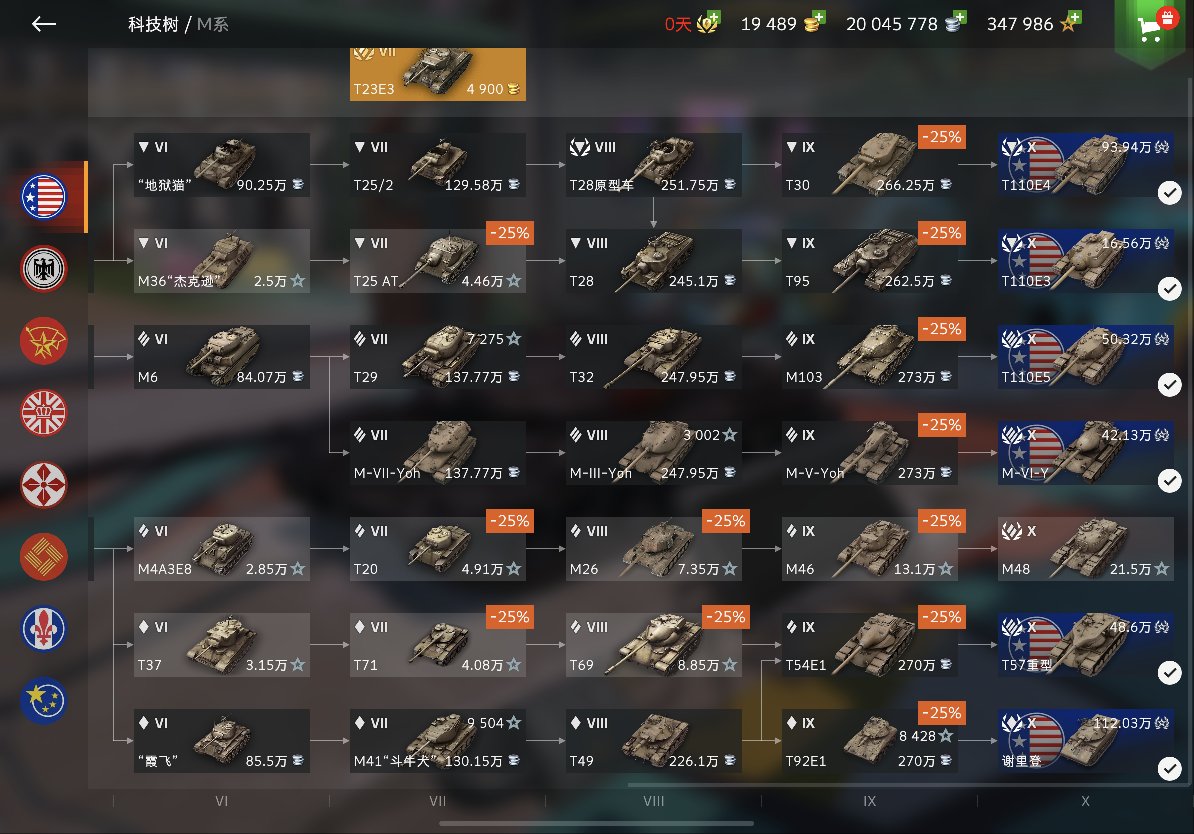Select the M系 breadcrumb label

212,24
